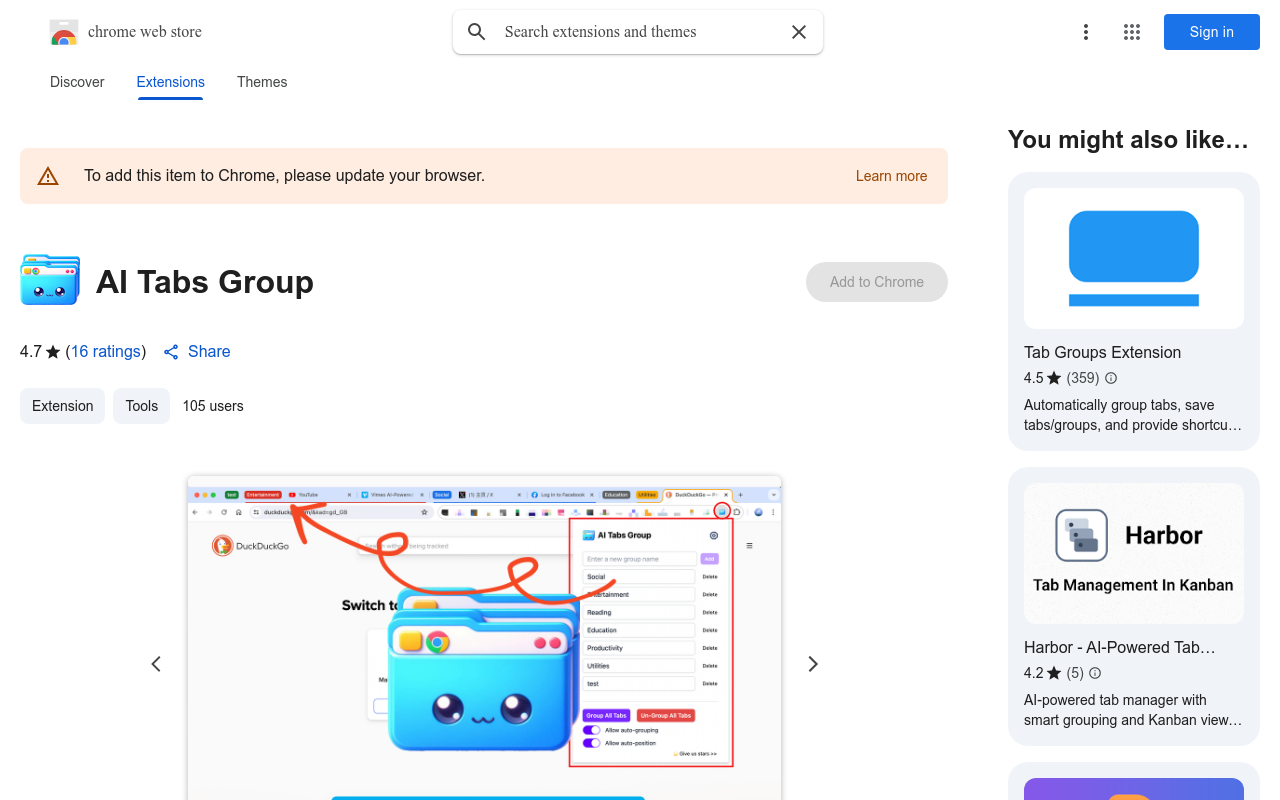Image resolution: width=1280 pixels, height=800 pixels.
Task: View the 16 ratings link
Action: tap(106, 351)
